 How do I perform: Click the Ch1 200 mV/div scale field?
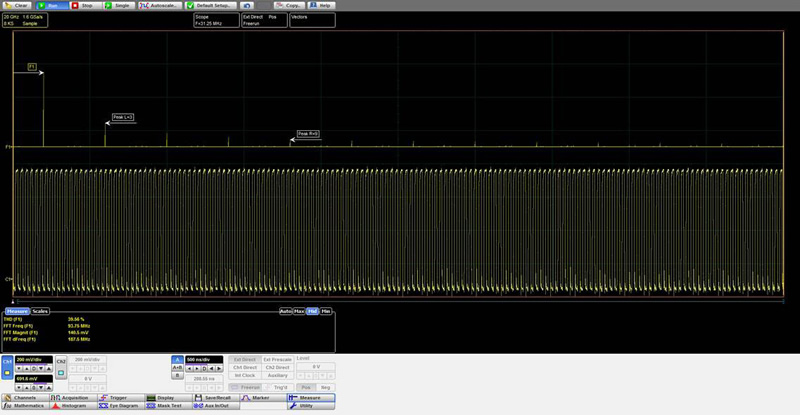point(34,360)
